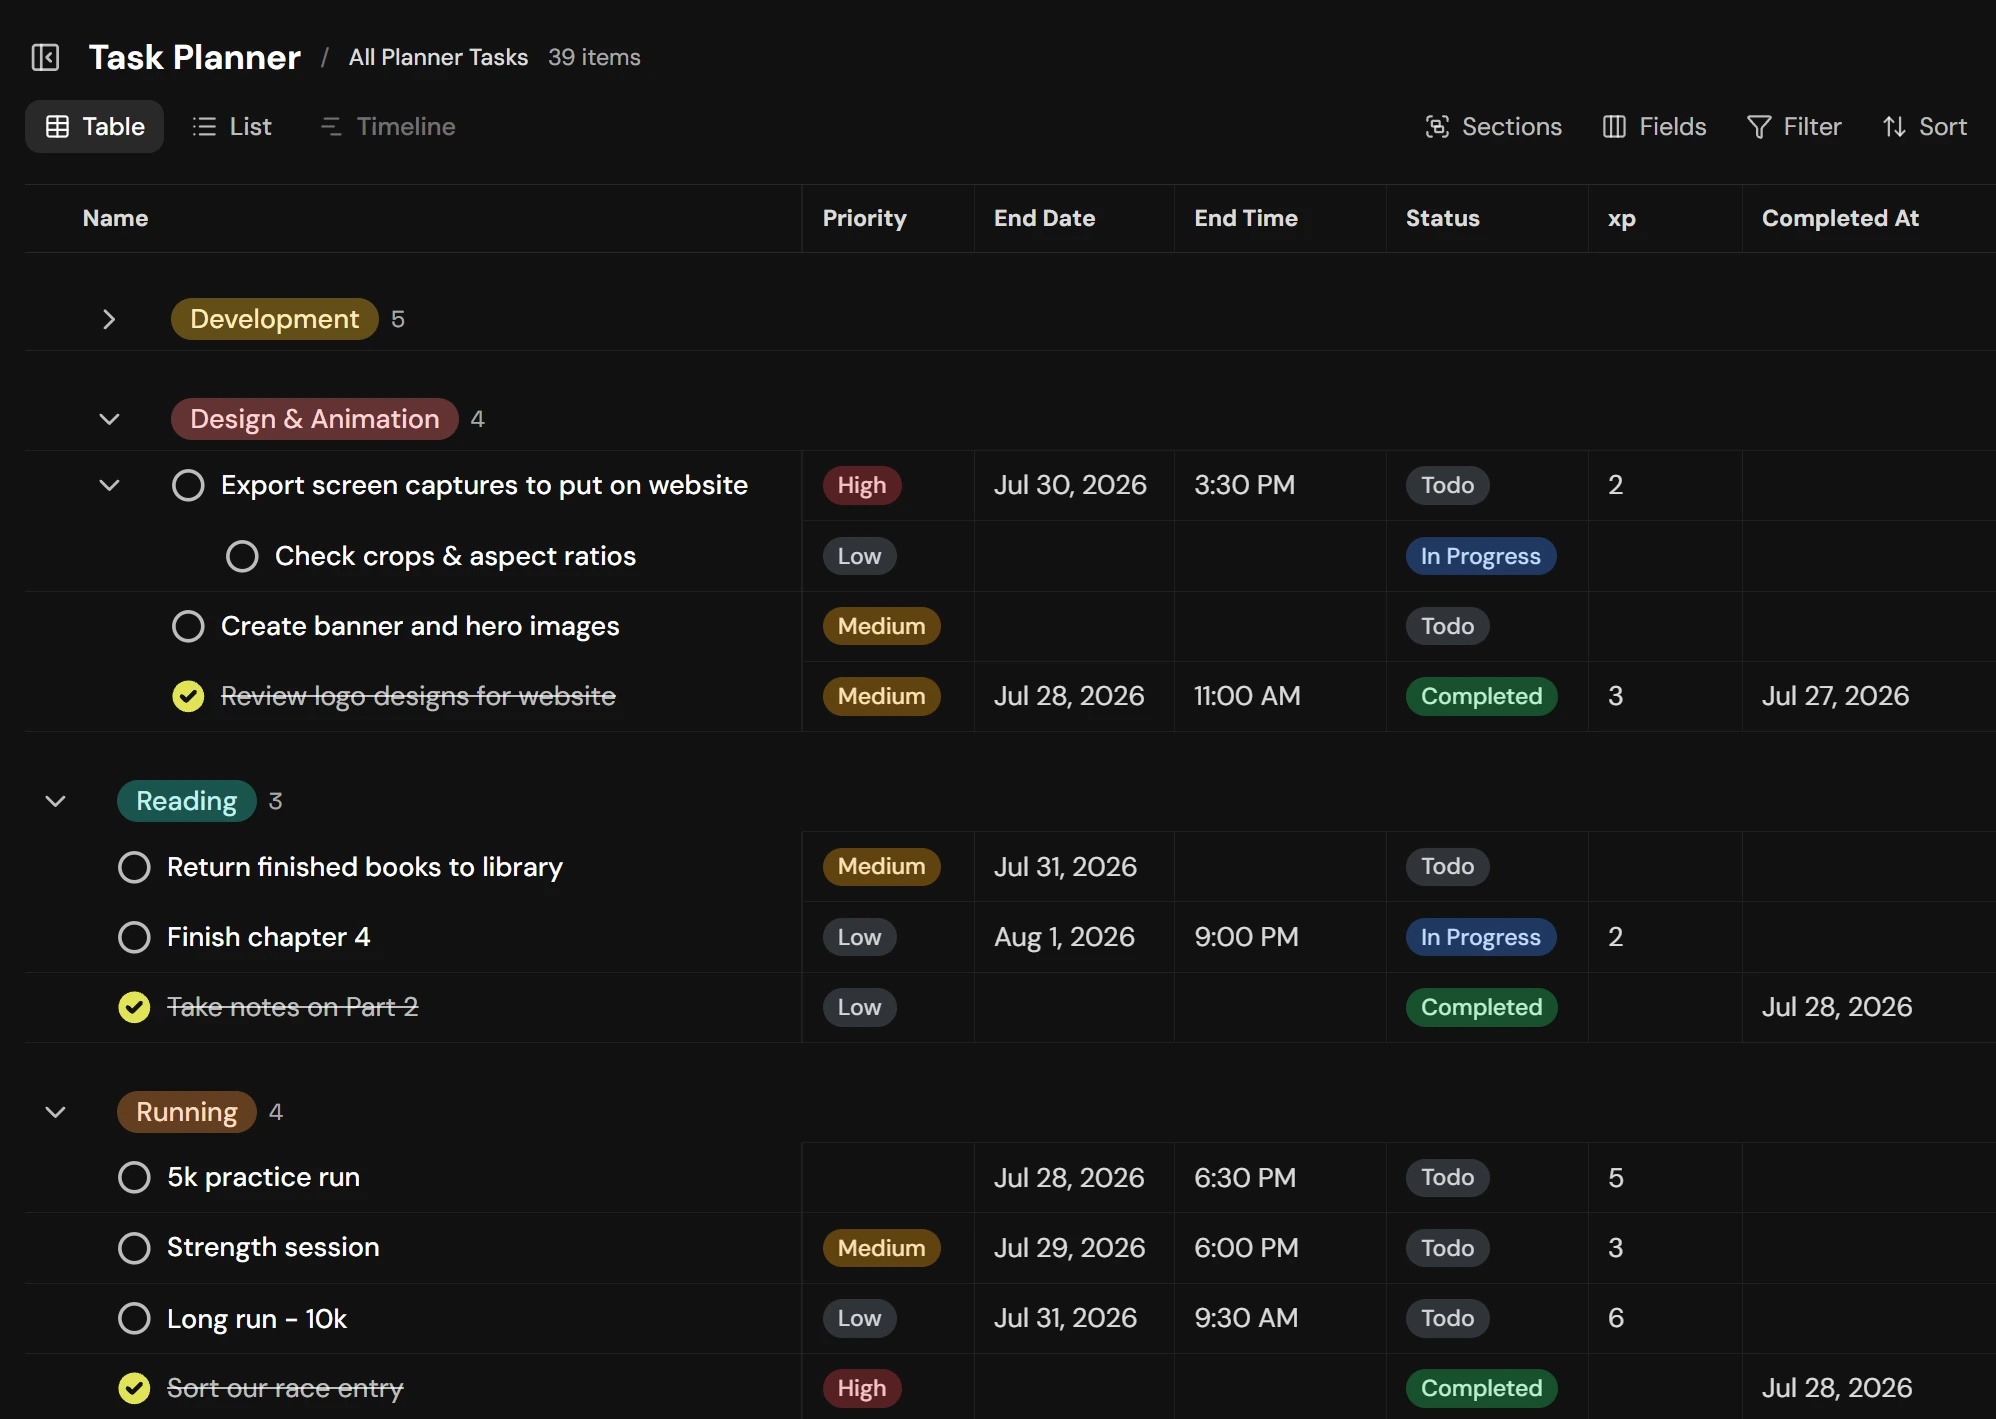Edit Jul 30, 2026 end date cell
Screen dimensions: 1996x1419
(x=1074, y=485)
